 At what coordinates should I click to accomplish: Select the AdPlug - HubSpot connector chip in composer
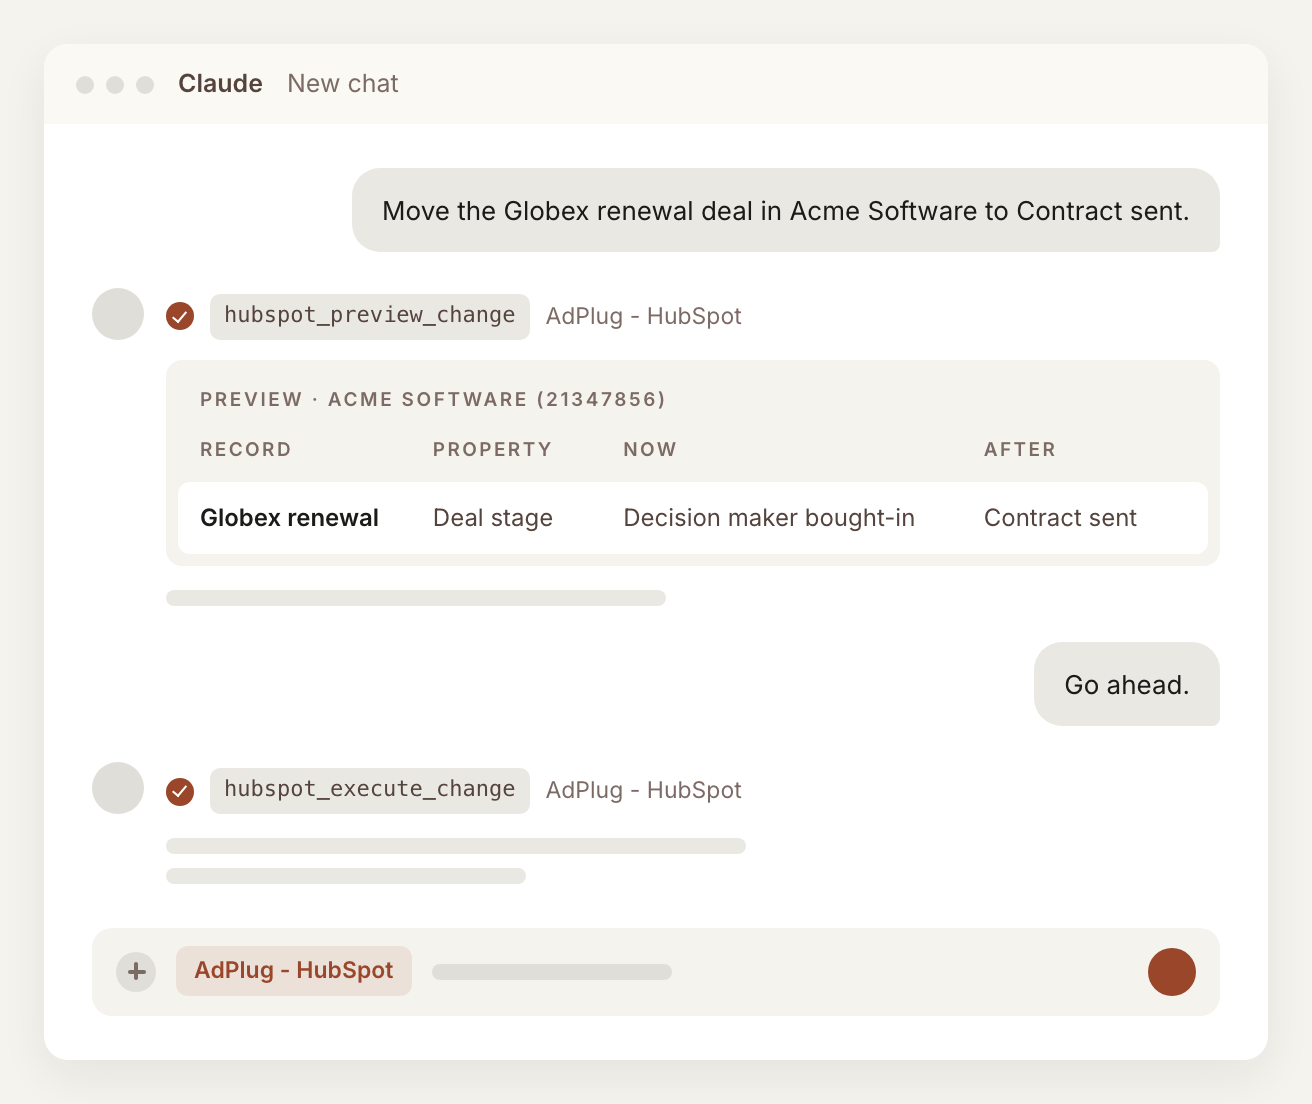pyautogui.click(x=294, y=971)
